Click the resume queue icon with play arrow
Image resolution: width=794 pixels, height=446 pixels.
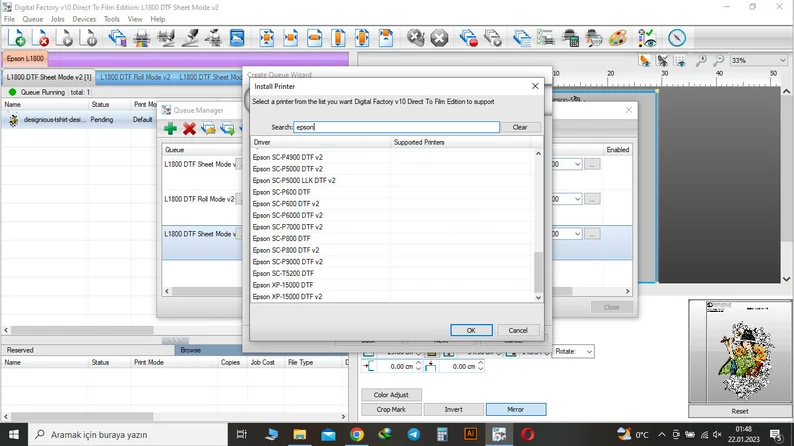point(492,38)
